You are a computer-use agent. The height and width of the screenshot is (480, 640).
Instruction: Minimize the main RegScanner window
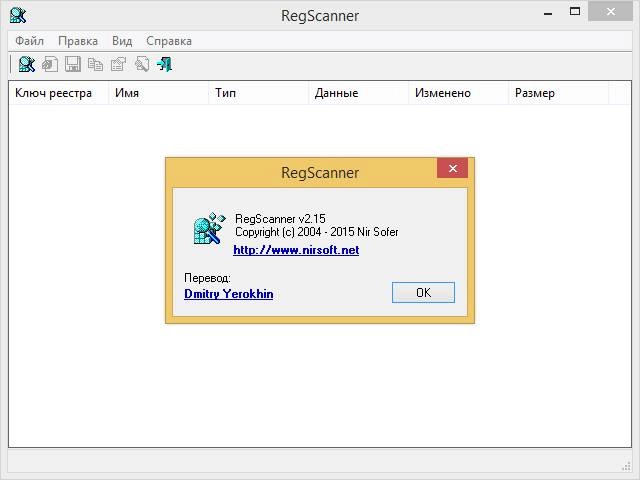[548, 12]
